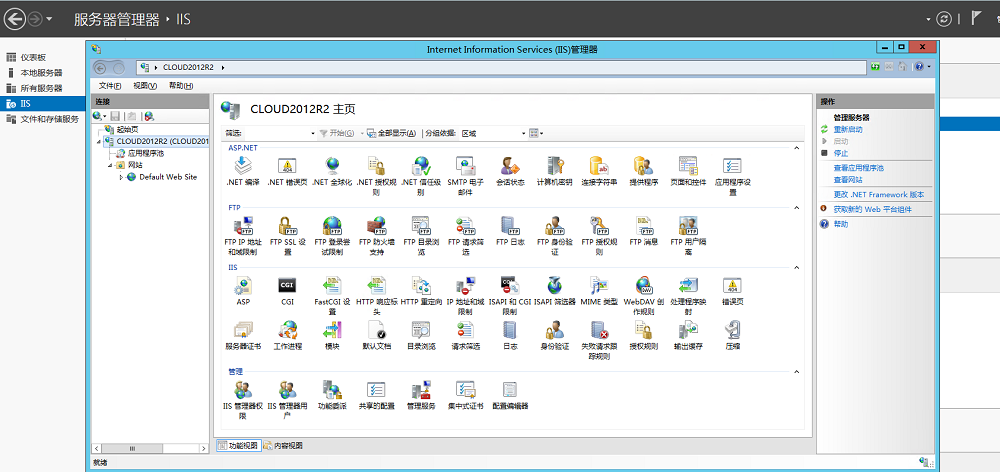Open the 配置编辑器 management icon
This screenshot has width=1000, height=472.
click(x=510, y=395)
